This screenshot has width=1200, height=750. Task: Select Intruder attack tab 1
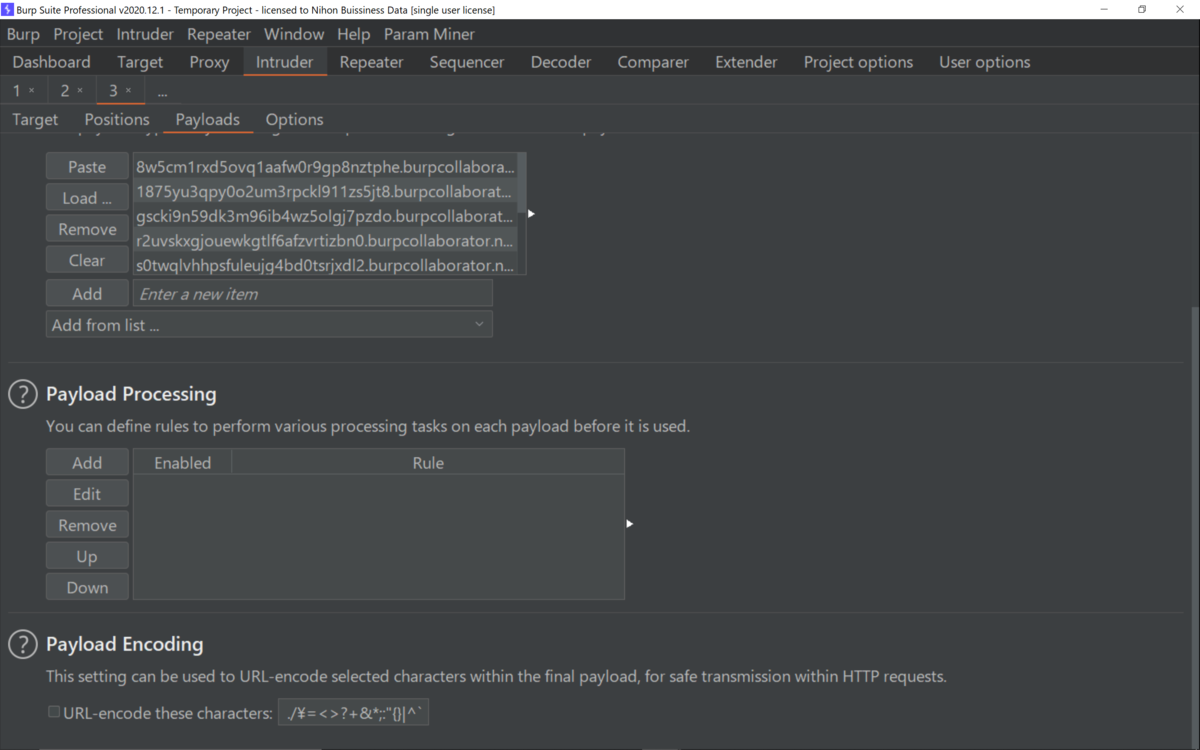16,91
